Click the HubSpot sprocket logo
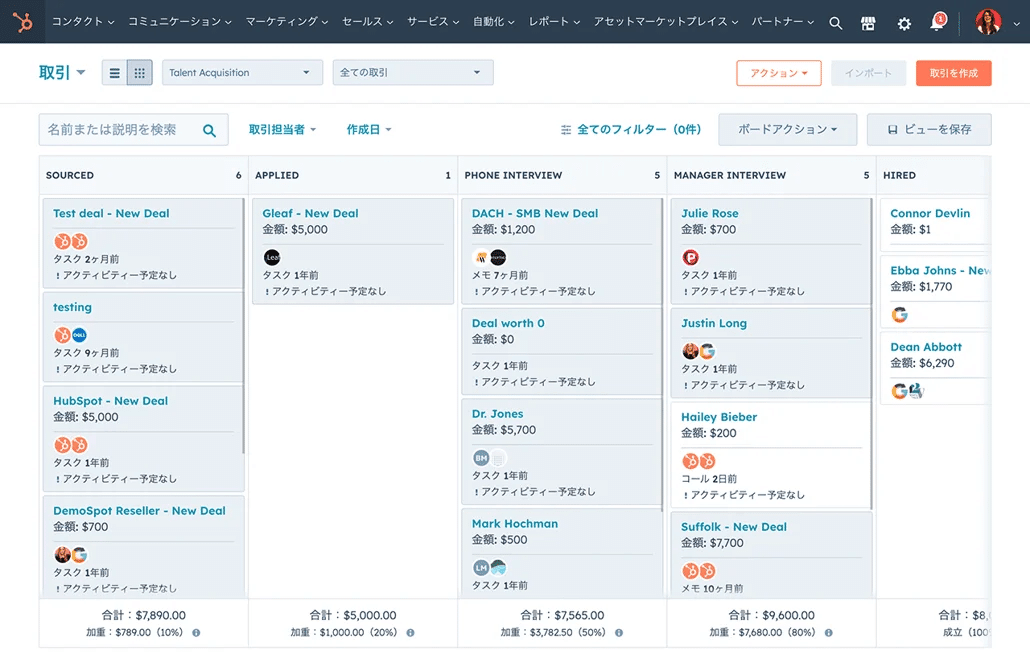 22,22
